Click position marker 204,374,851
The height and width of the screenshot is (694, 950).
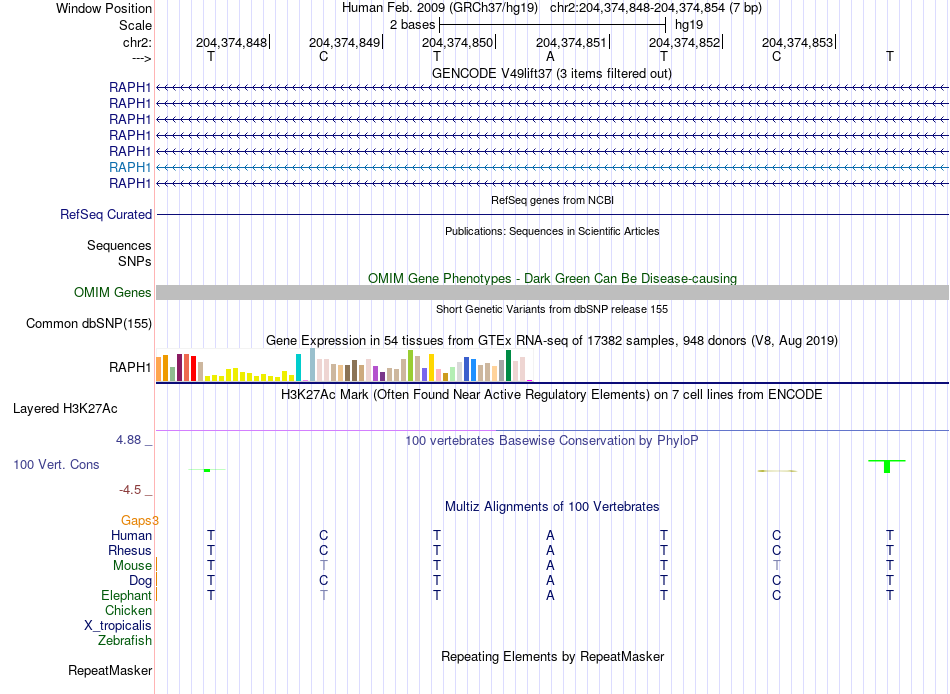click(x=571, y=42)
